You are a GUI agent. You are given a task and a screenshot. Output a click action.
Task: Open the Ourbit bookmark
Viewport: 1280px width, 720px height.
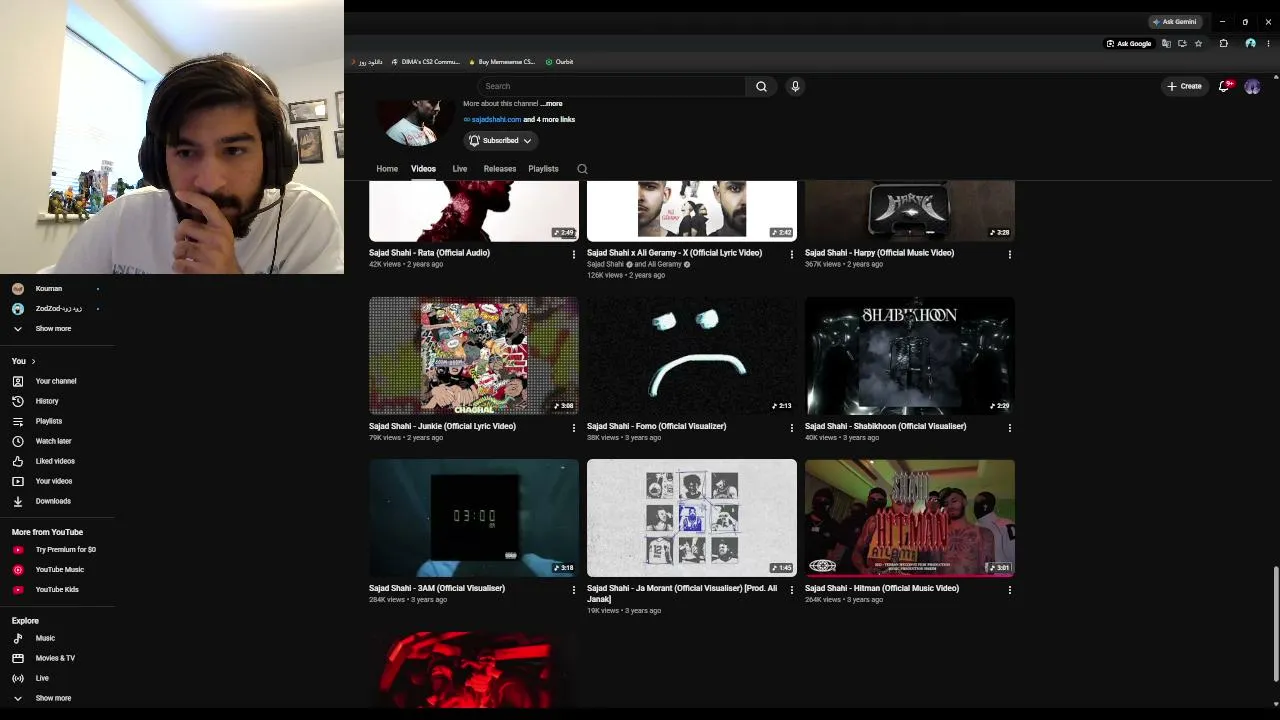pos(559,62)
